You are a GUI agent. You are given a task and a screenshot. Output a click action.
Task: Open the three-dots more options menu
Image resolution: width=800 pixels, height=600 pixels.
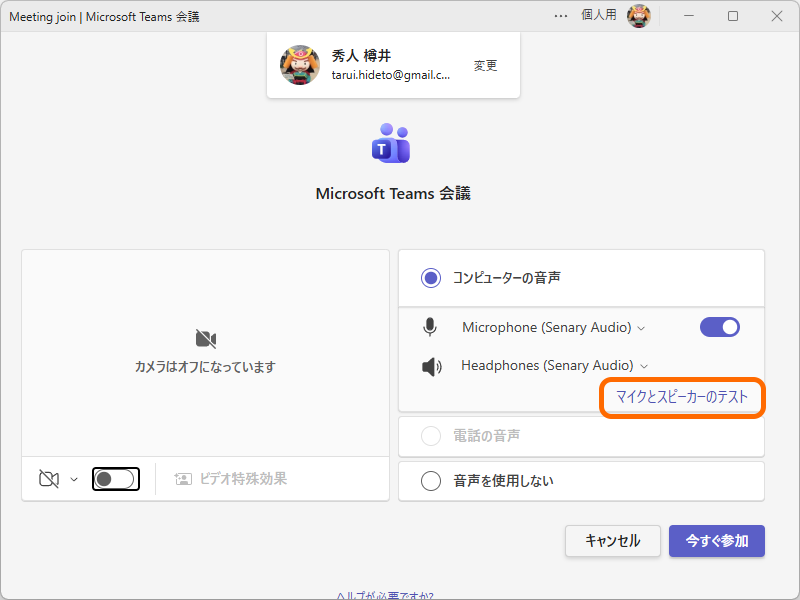point(561,16)
